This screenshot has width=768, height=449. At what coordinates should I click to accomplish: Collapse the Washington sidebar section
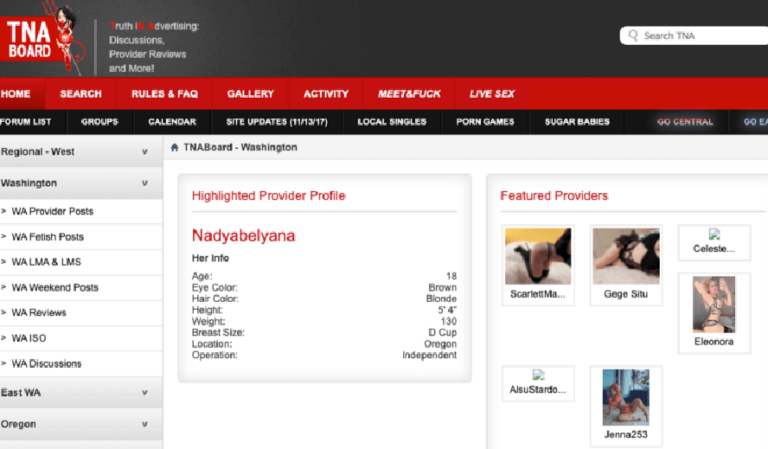pos(144,183)
